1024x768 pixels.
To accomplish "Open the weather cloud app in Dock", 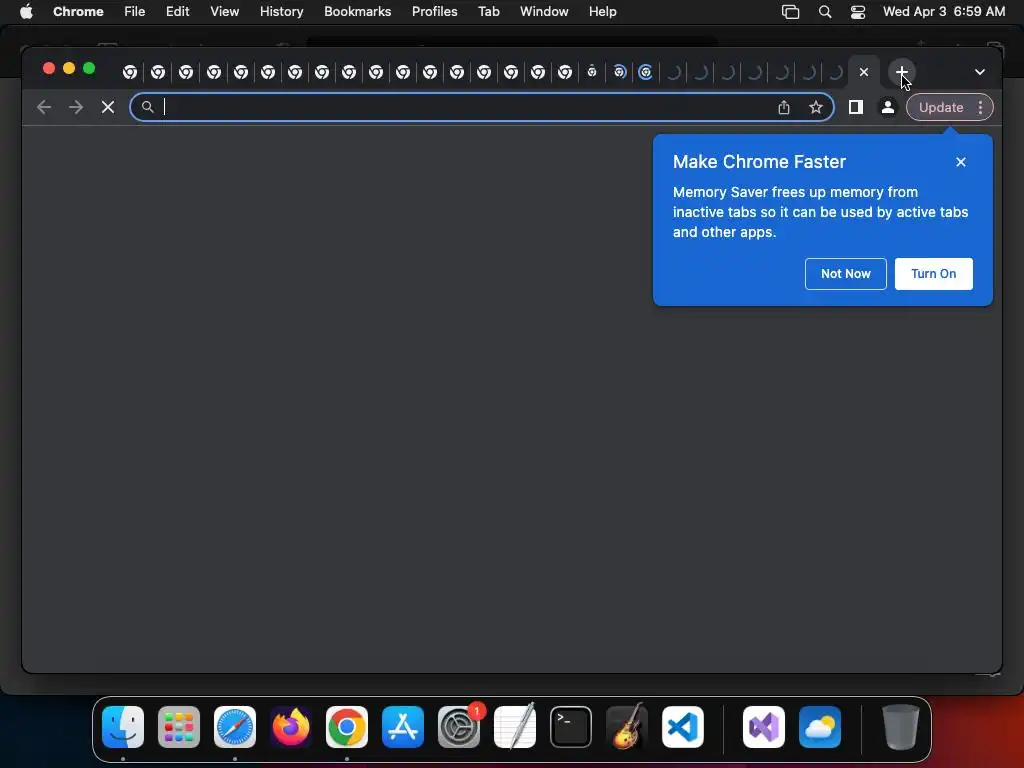I will tap(820, 727).
